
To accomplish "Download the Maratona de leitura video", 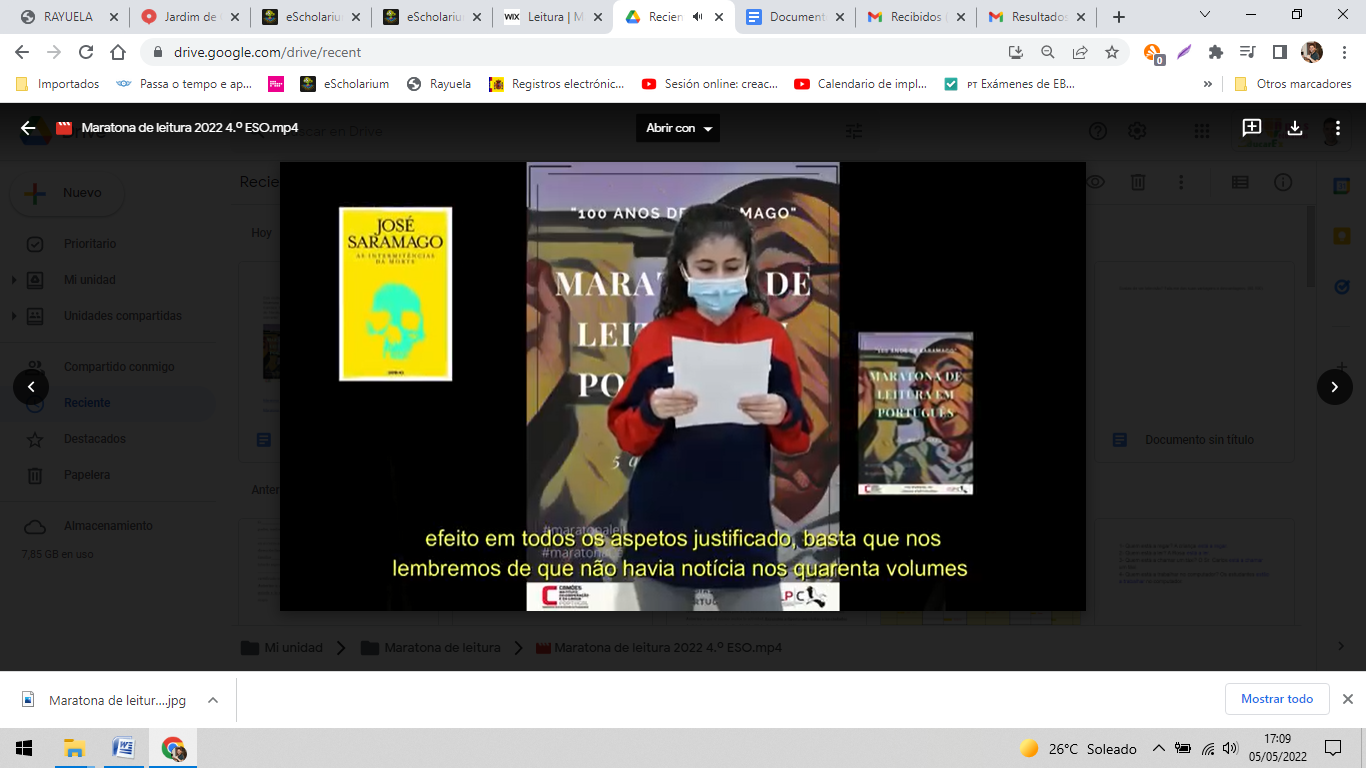I will point(1295,128).
